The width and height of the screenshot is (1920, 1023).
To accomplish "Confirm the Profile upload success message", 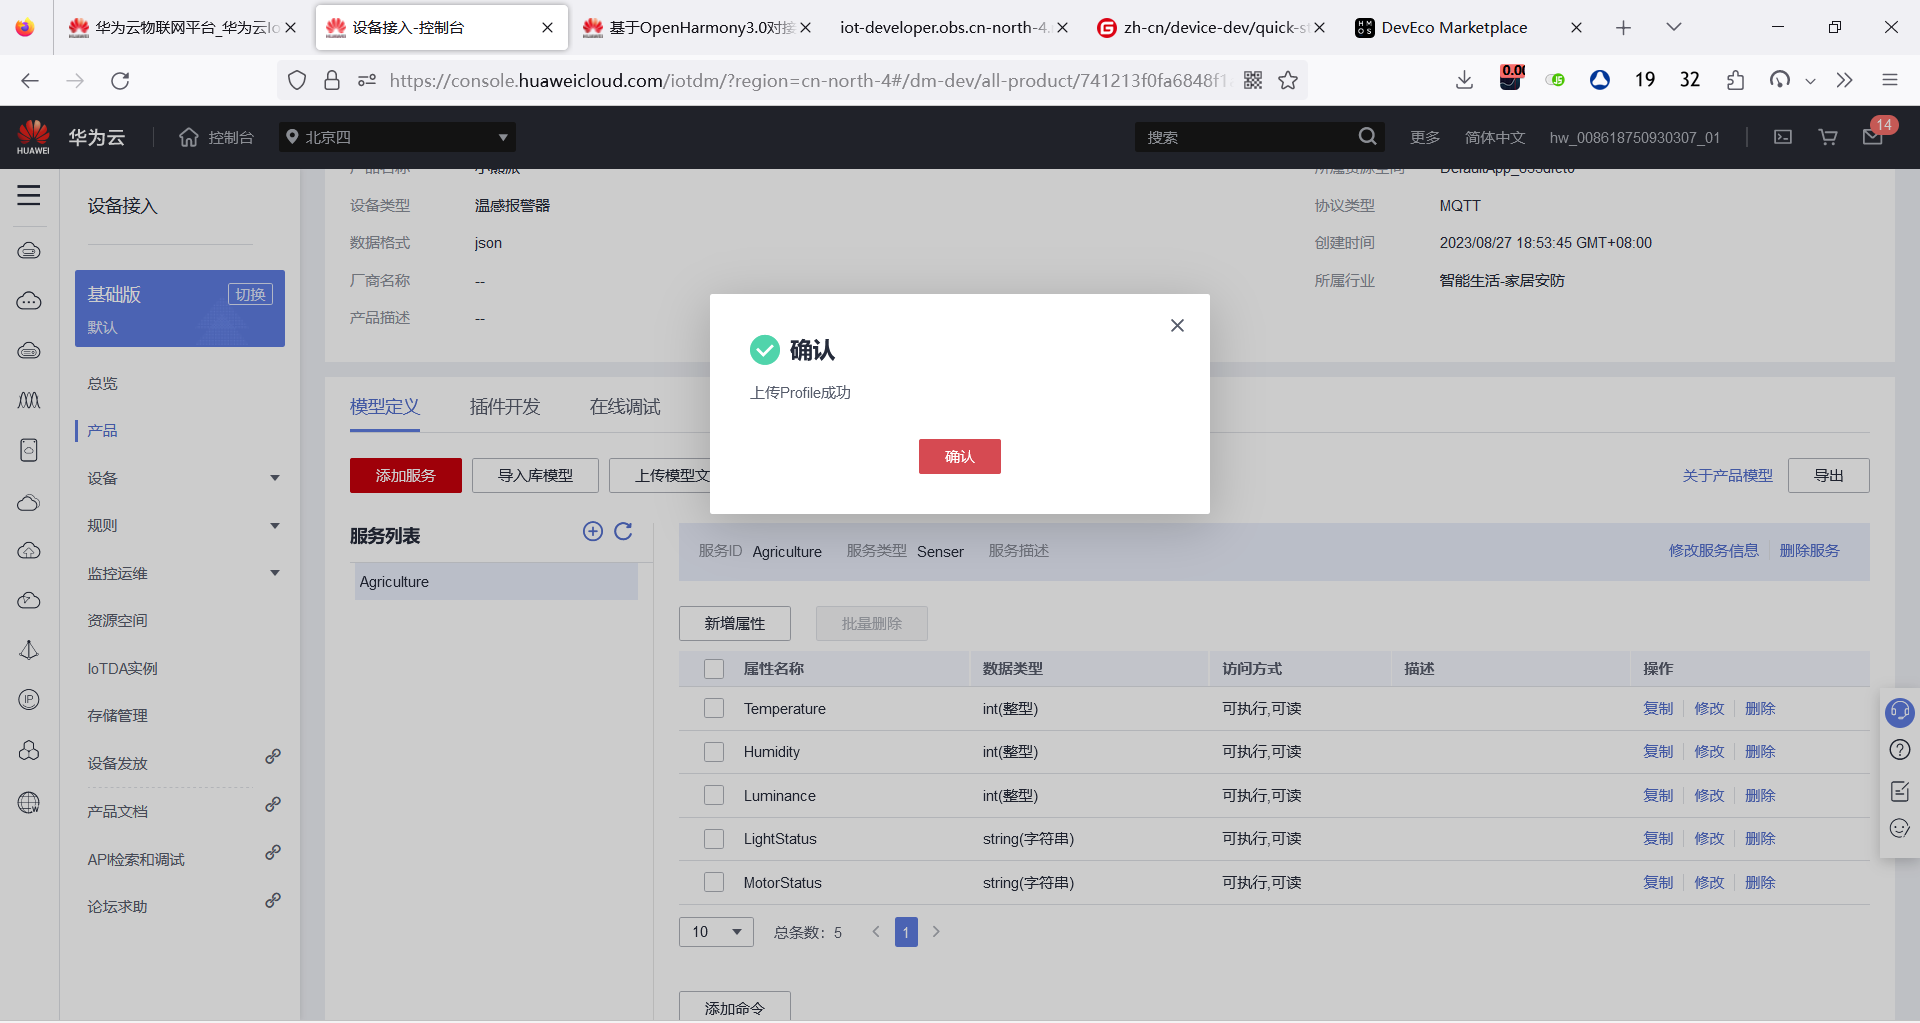I will tap(959, 457).
